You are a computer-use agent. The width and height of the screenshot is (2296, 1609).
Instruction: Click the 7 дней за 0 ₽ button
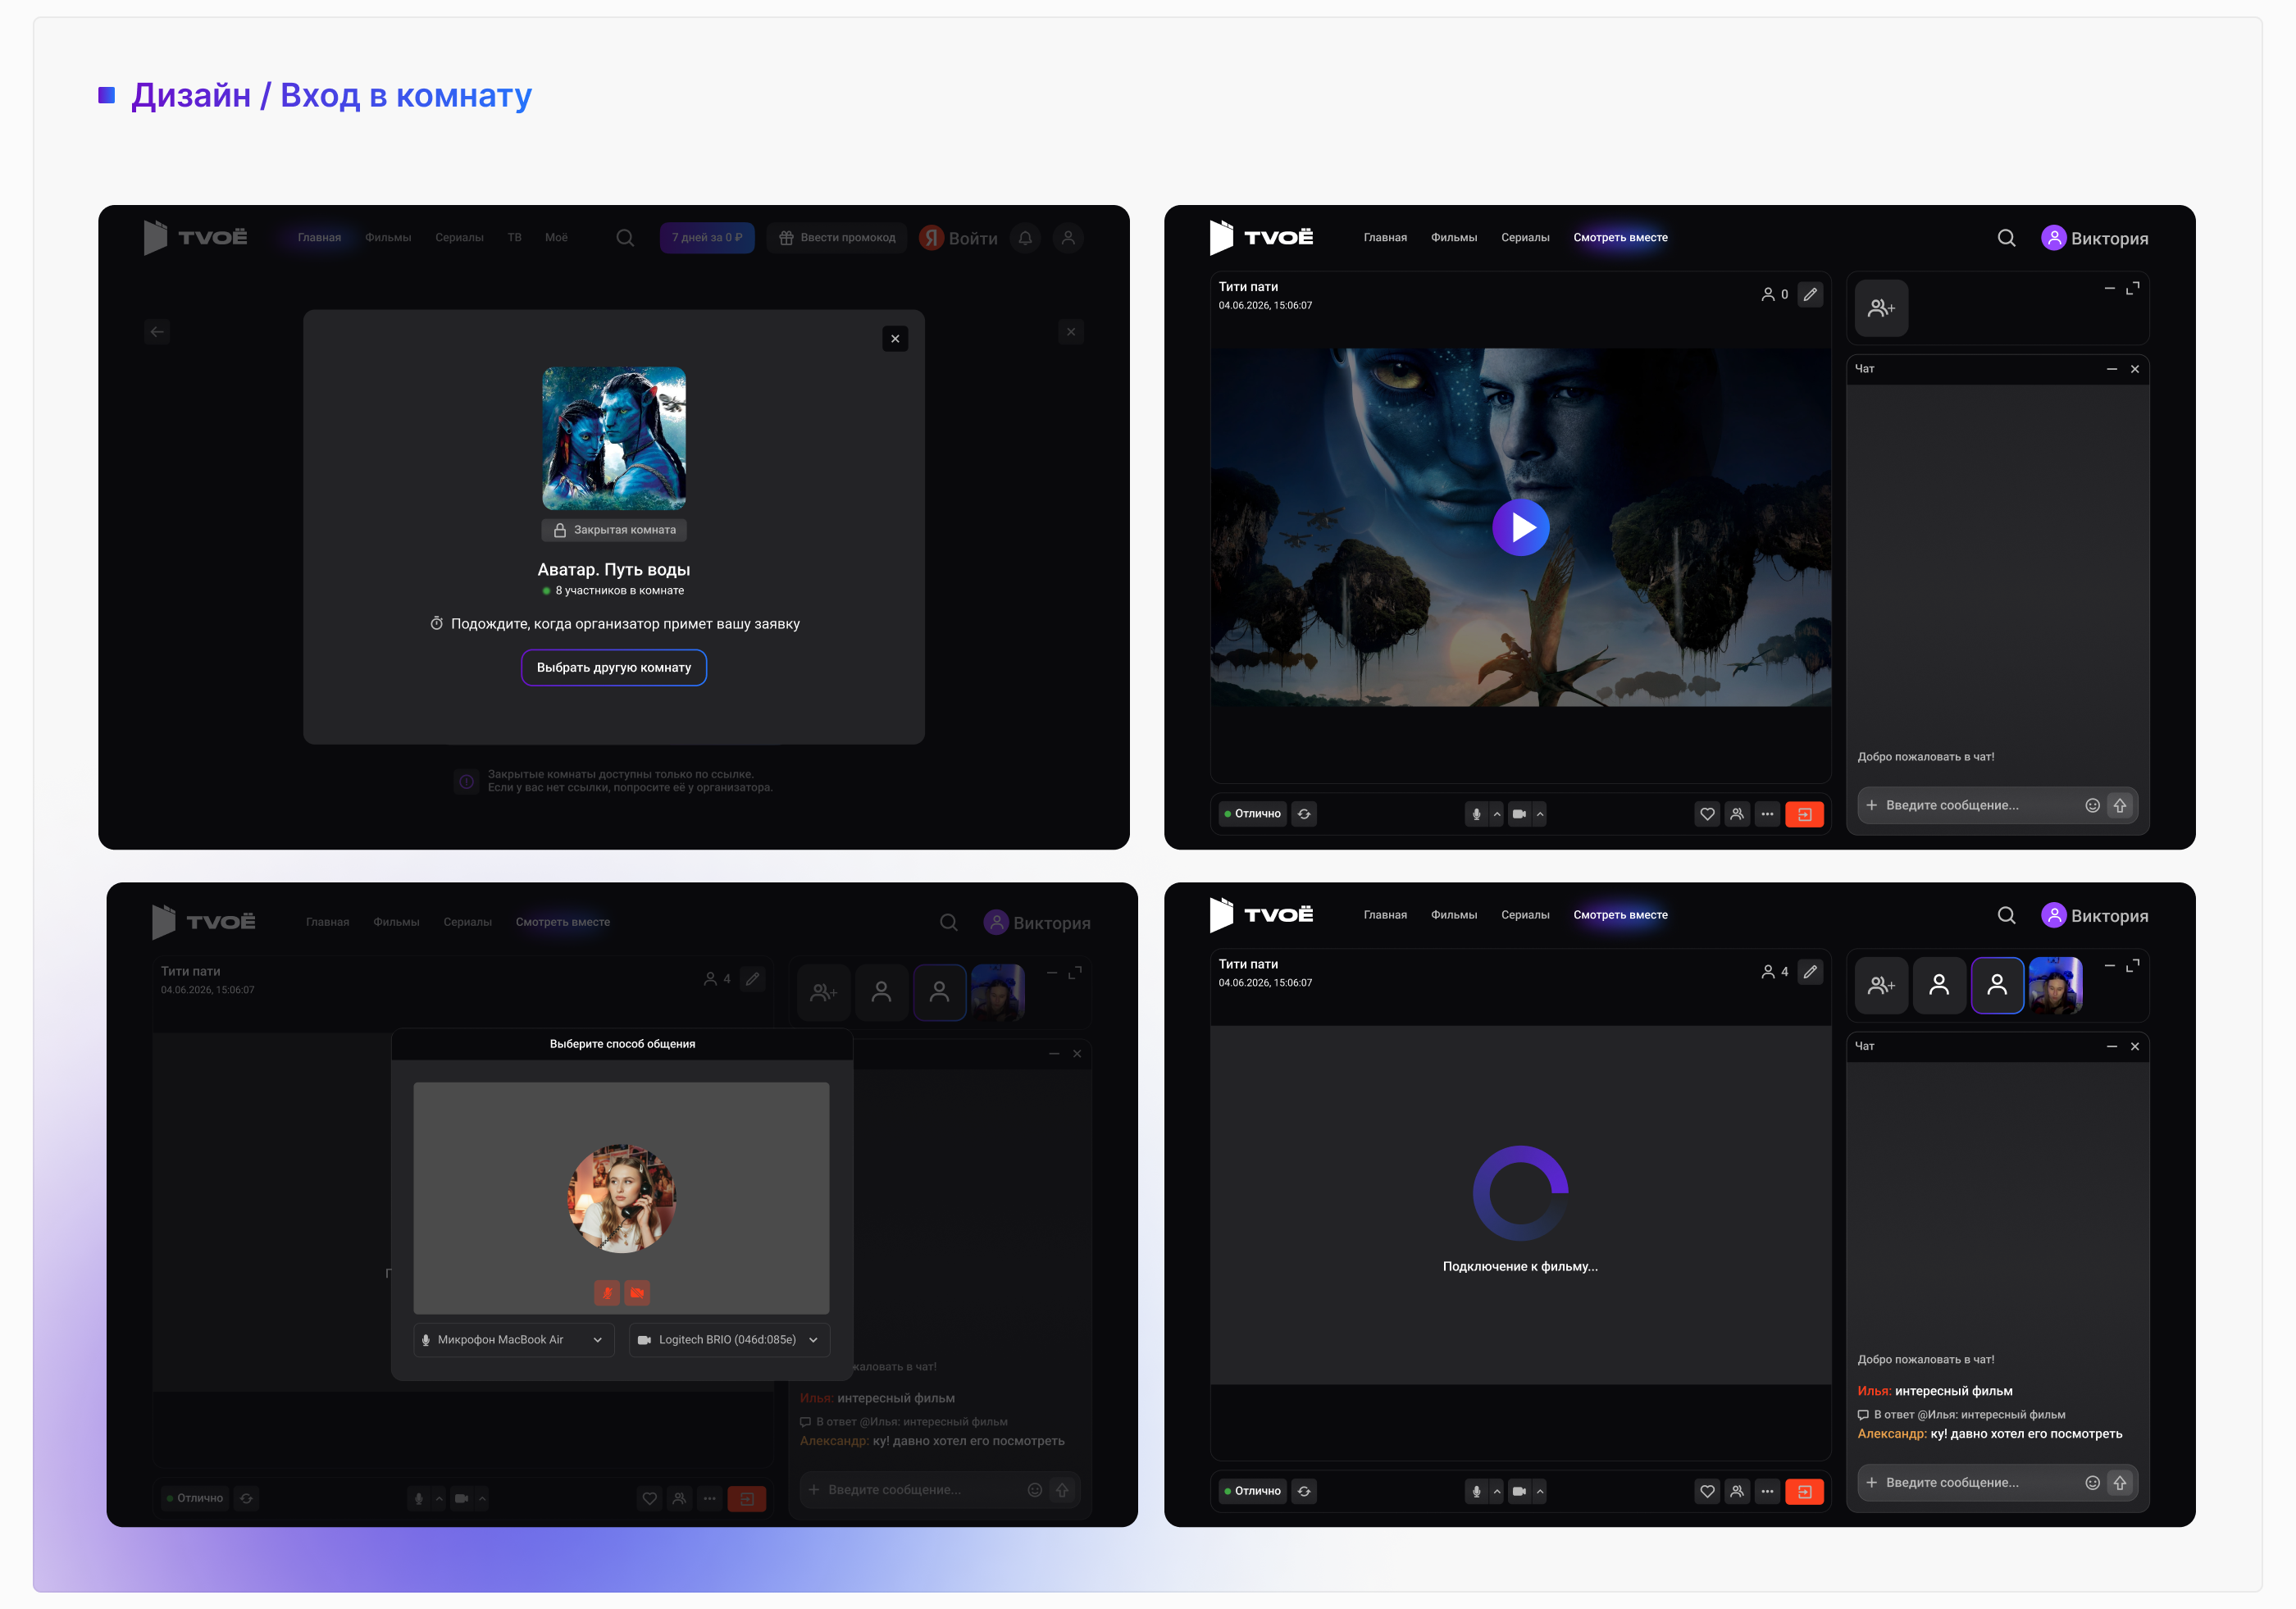point(707,238)
